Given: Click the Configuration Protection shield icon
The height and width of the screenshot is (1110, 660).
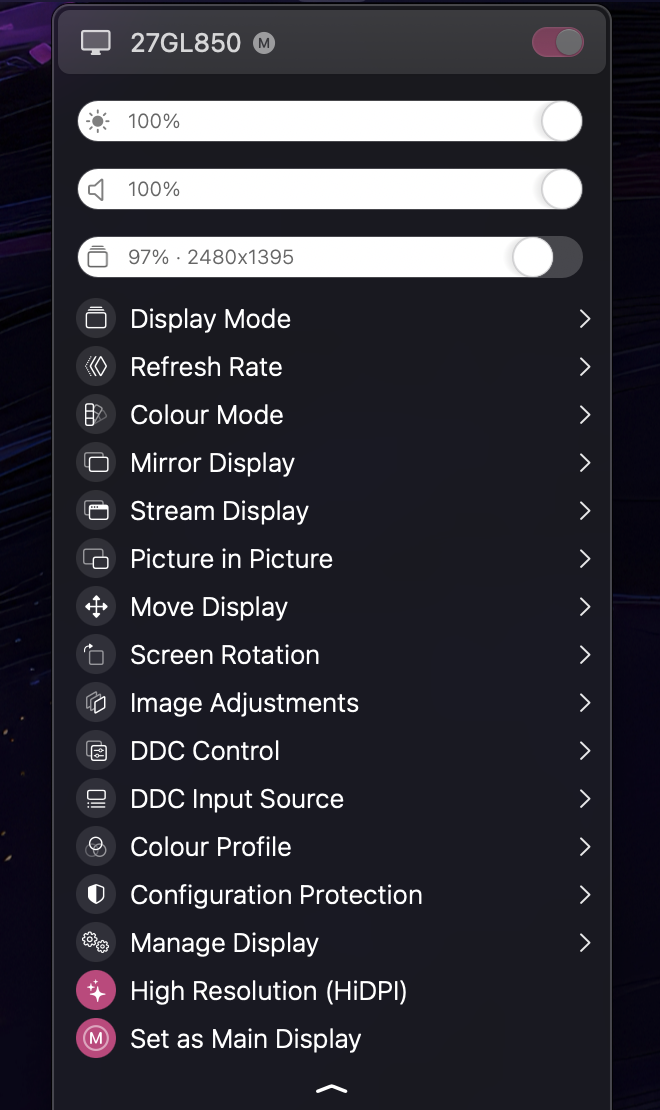Looking at the screenshot, I should click(x=96, y=895).
